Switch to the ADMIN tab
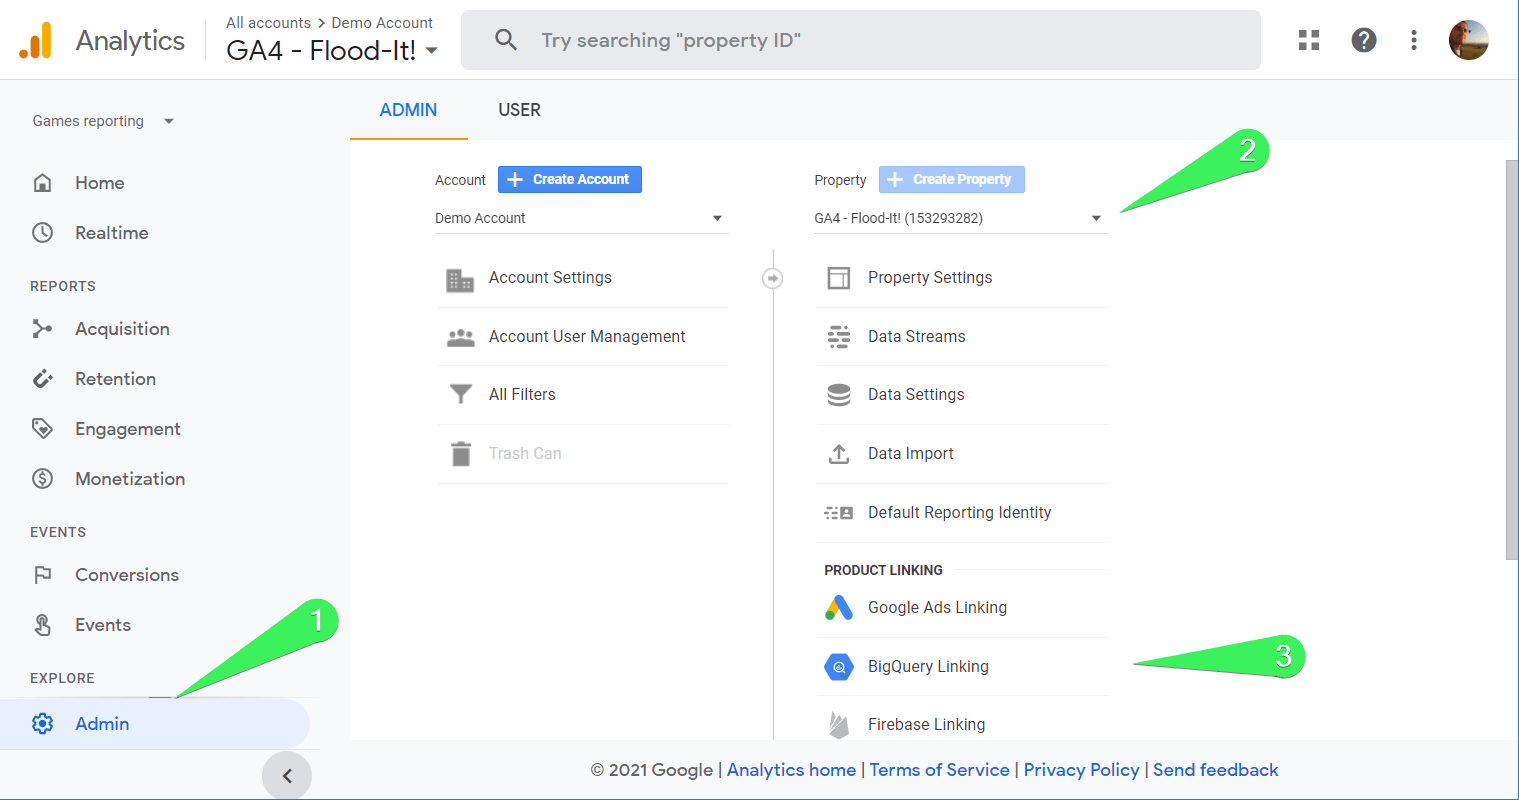The image size is (1519, 800). coord(408,110)
